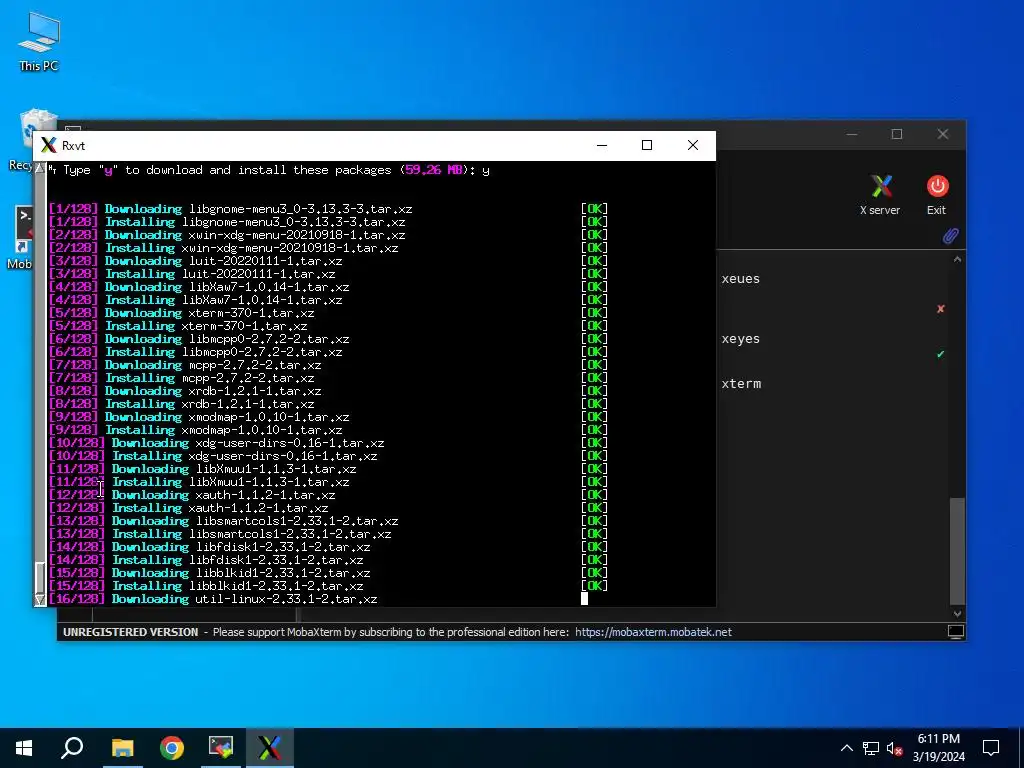Open the notification center icon
The width and height of the screenshot is (1024, 768).
click(x=991, y=748)
